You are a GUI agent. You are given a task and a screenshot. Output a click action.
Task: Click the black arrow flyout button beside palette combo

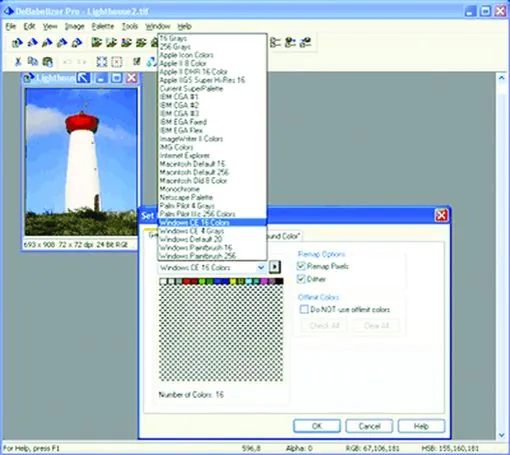275,267
